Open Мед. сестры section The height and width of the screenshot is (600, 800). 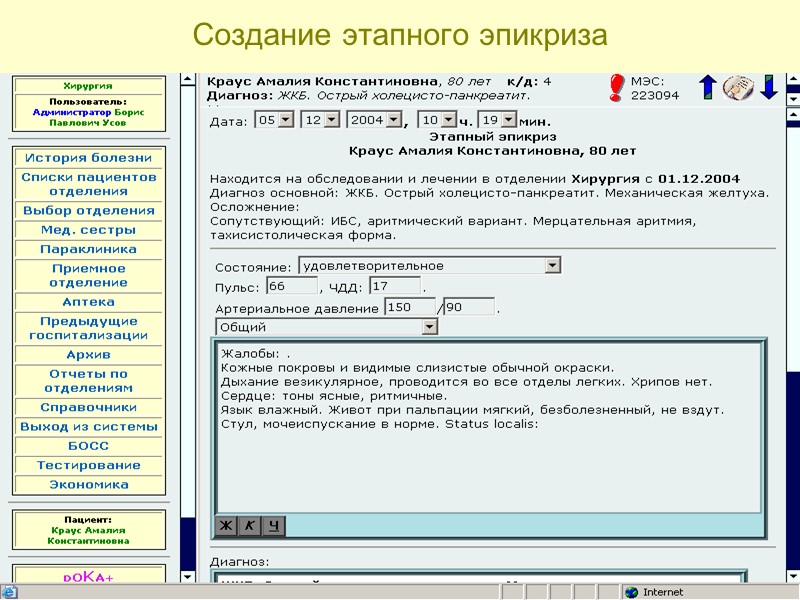pyautogui.click(x=89, y=230)
